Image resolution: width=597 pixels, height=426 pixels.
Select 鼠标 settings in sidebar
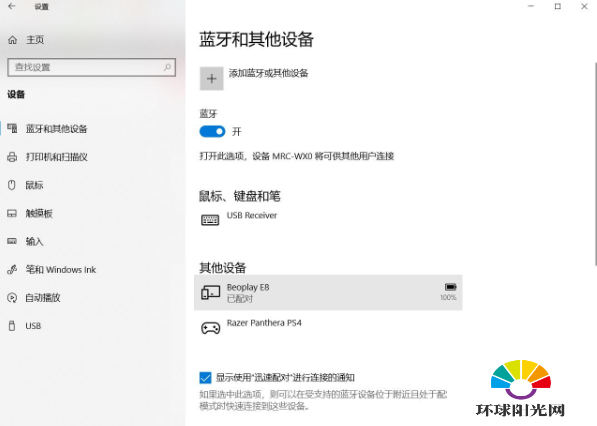[x=34, y=185]
